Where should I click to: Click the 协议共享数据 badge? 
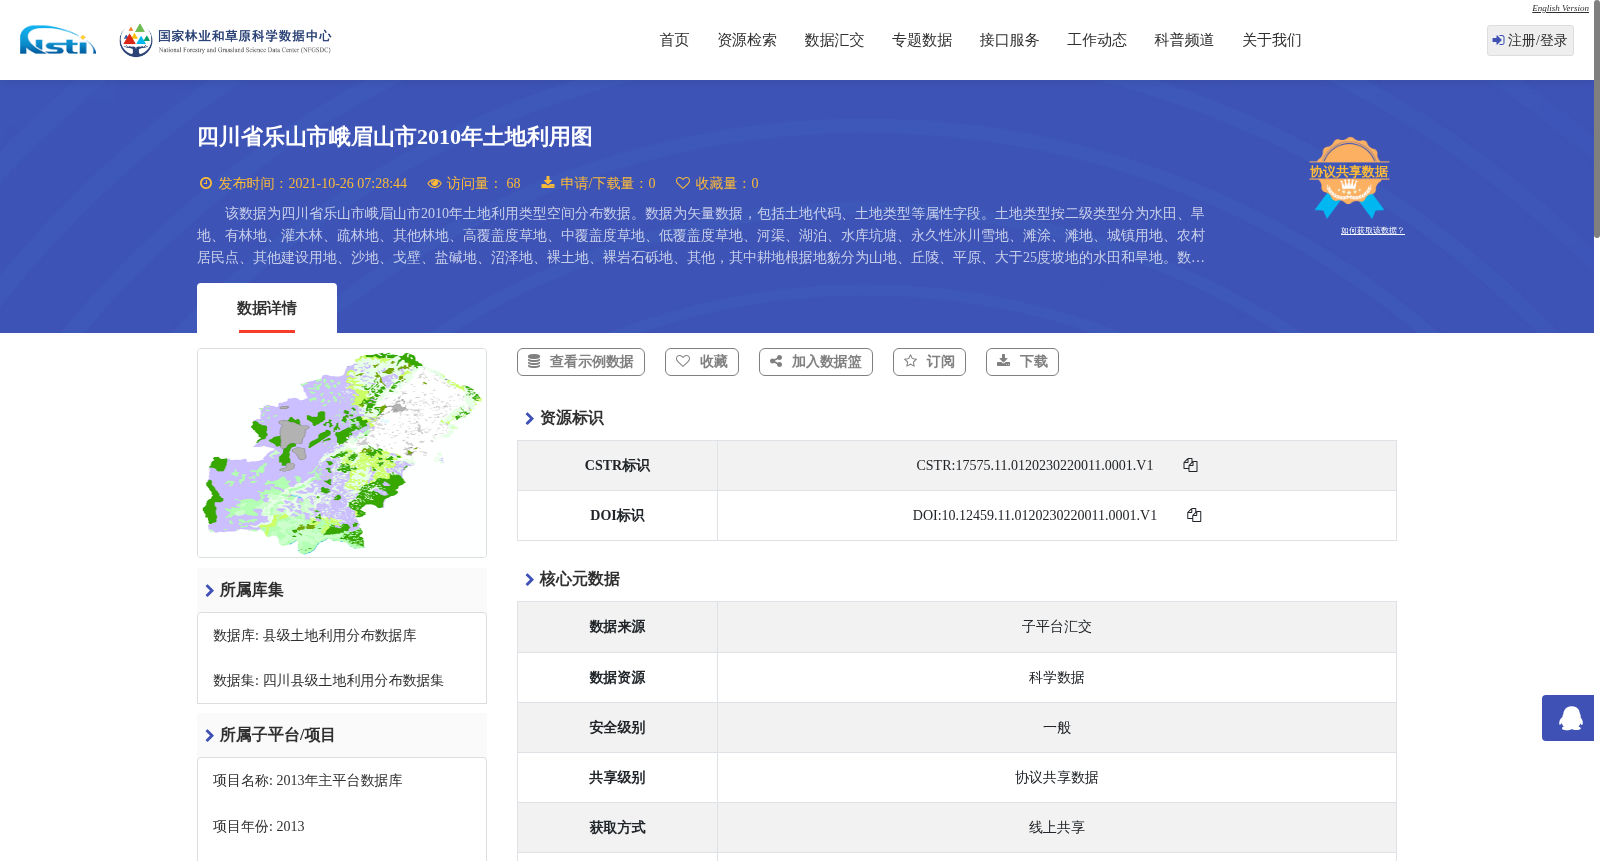click(1349, 177)
